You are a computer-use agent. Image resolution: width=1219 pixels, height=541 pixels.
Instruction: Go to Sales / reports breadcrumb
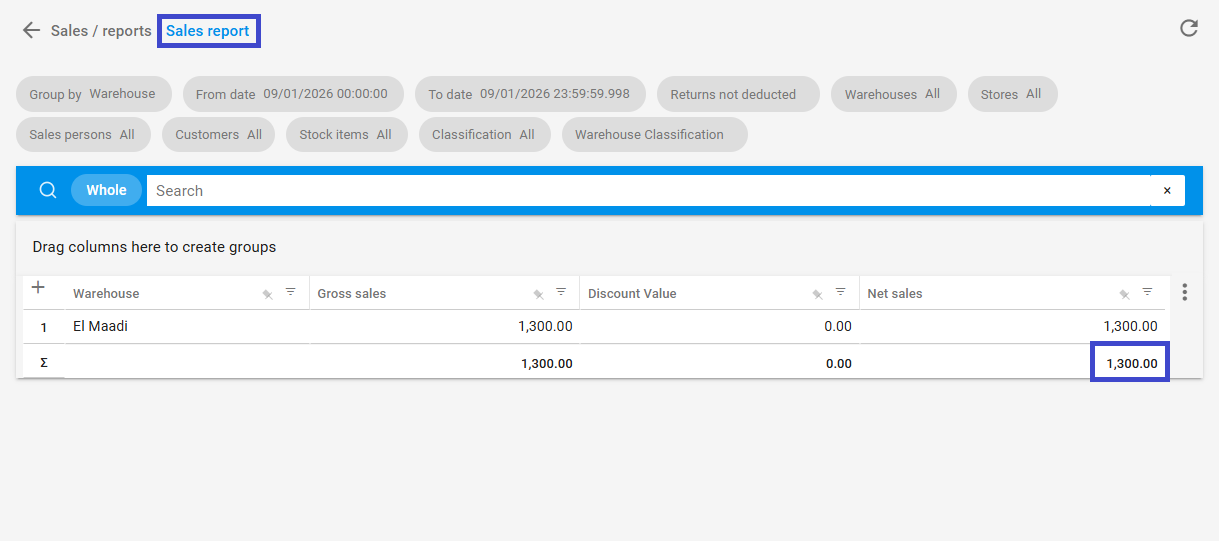click(x=101, y=31)
